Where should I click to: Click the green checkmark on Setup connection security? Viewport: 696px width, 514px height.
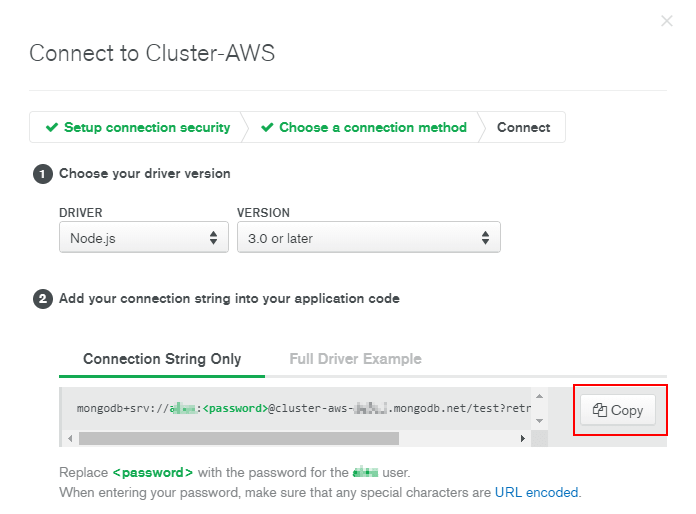pos(51,127)
